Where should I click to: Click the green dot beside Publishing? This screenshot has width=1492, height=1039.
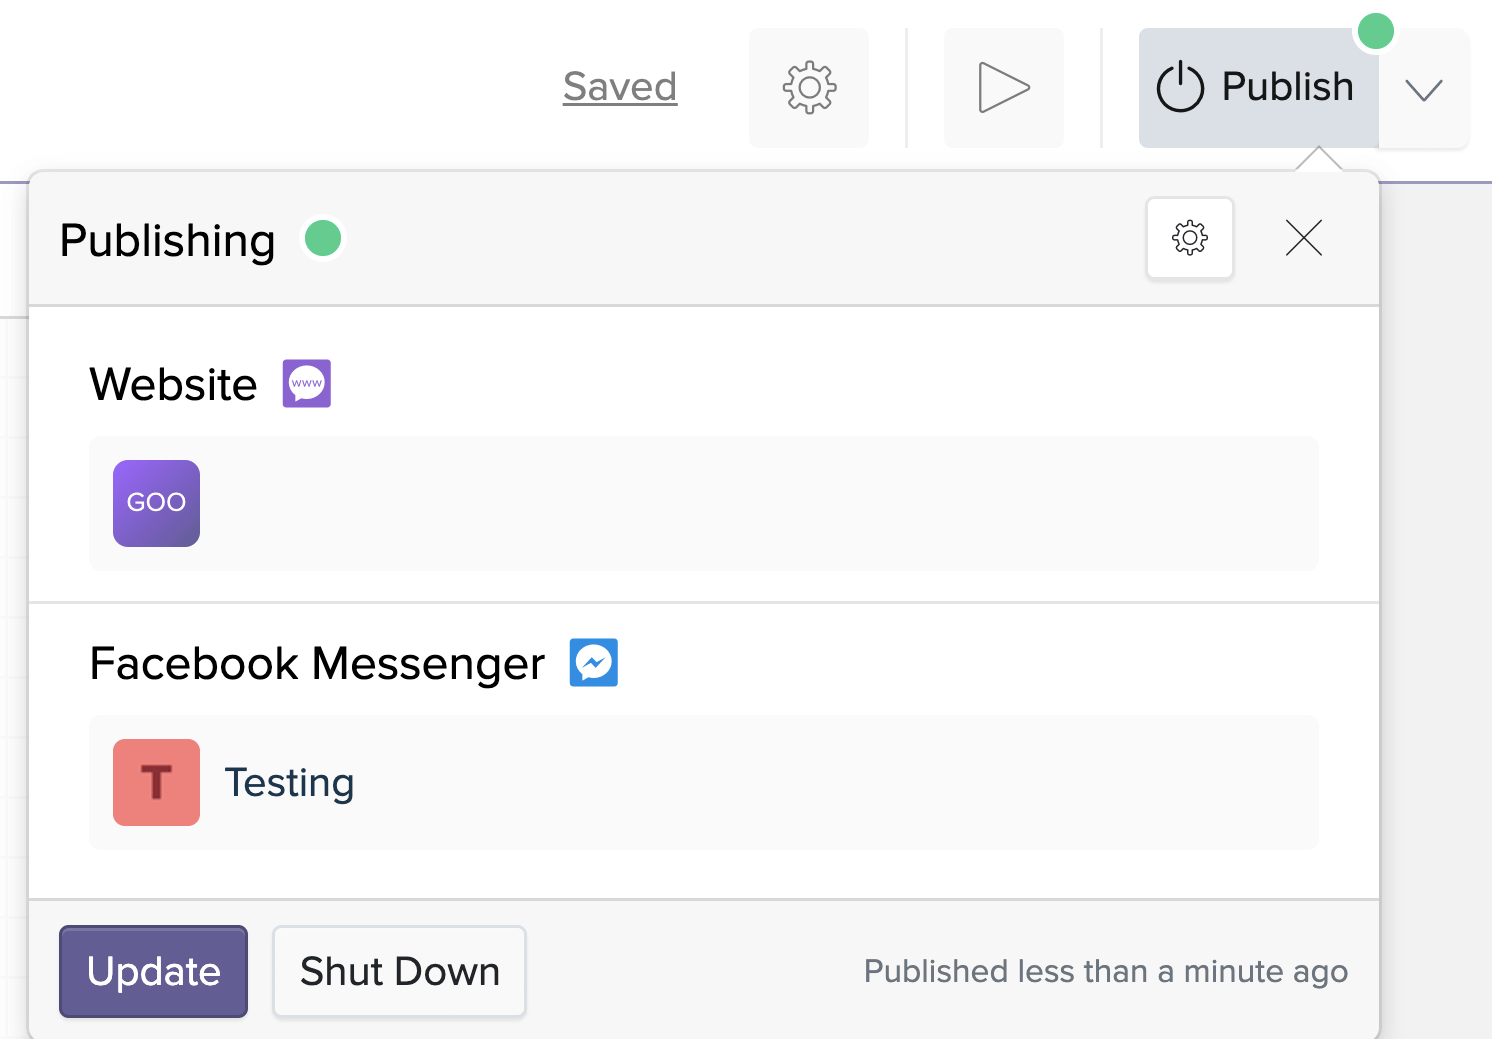pos(323,239)
